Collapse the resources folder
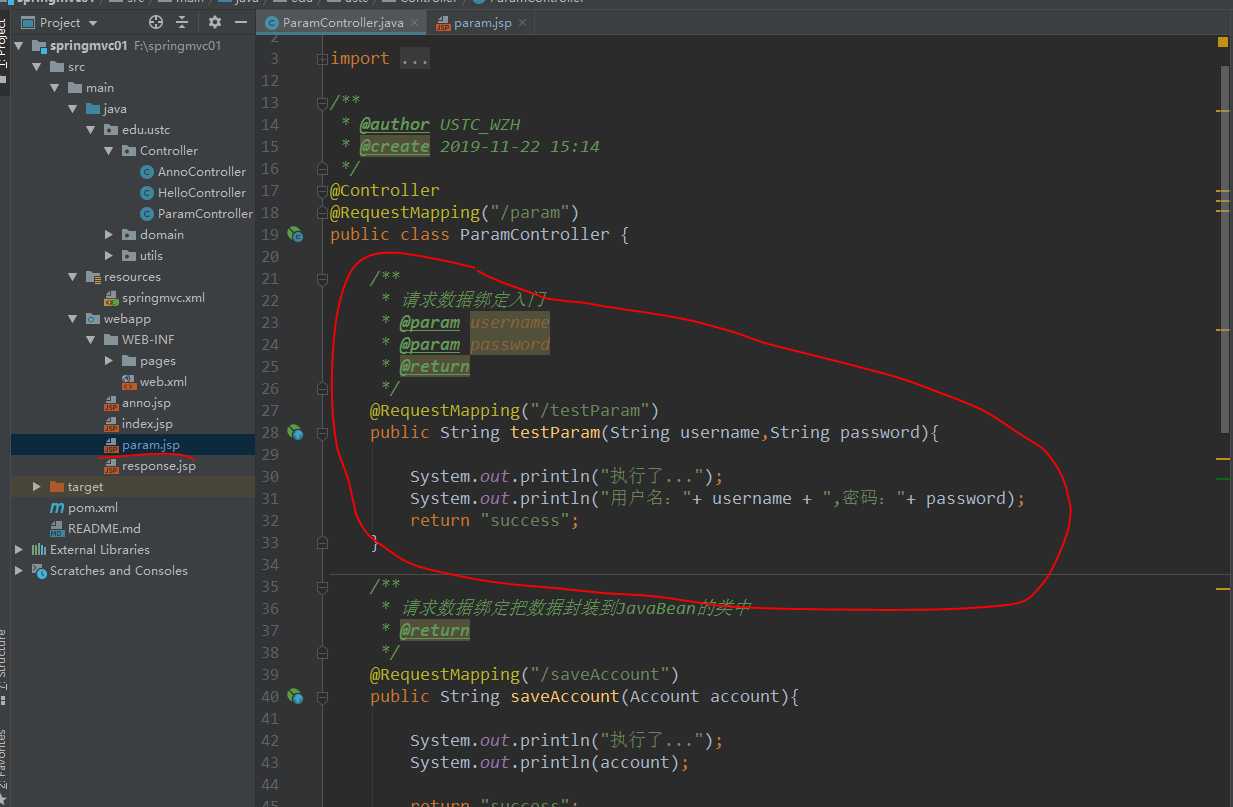This screenshot has height=807, width=1233. click(73, 277)
